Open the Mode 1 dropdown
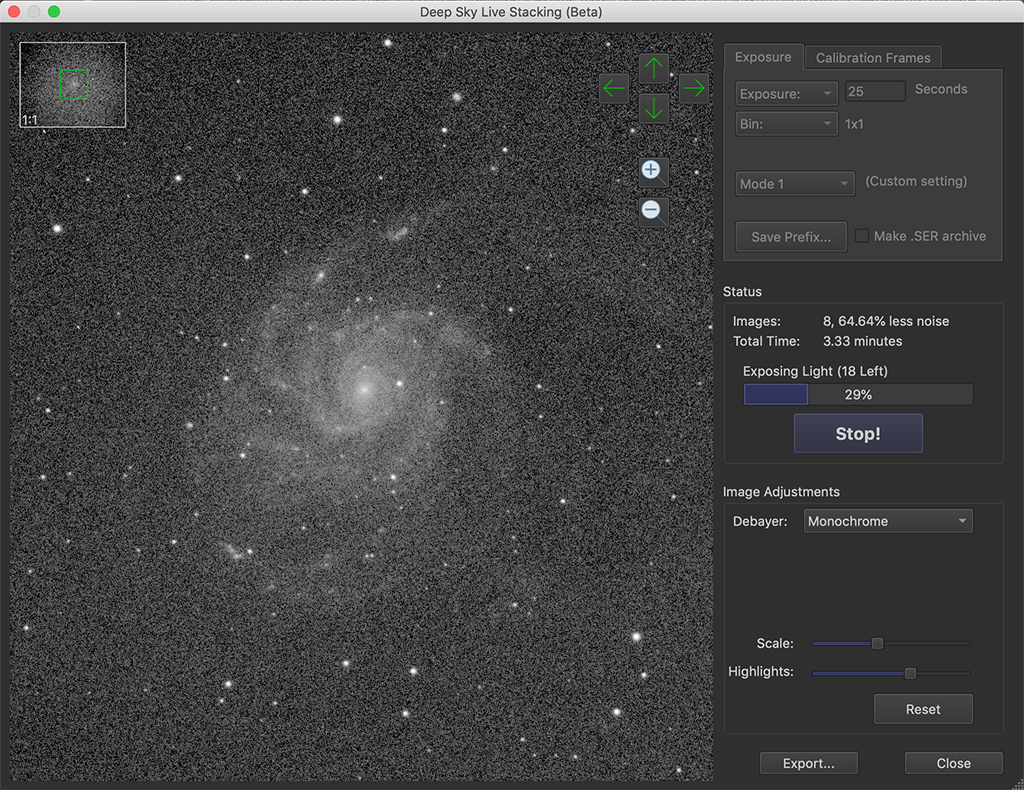Viewport: 1024px width, 790px height. [x=794, y=183]
